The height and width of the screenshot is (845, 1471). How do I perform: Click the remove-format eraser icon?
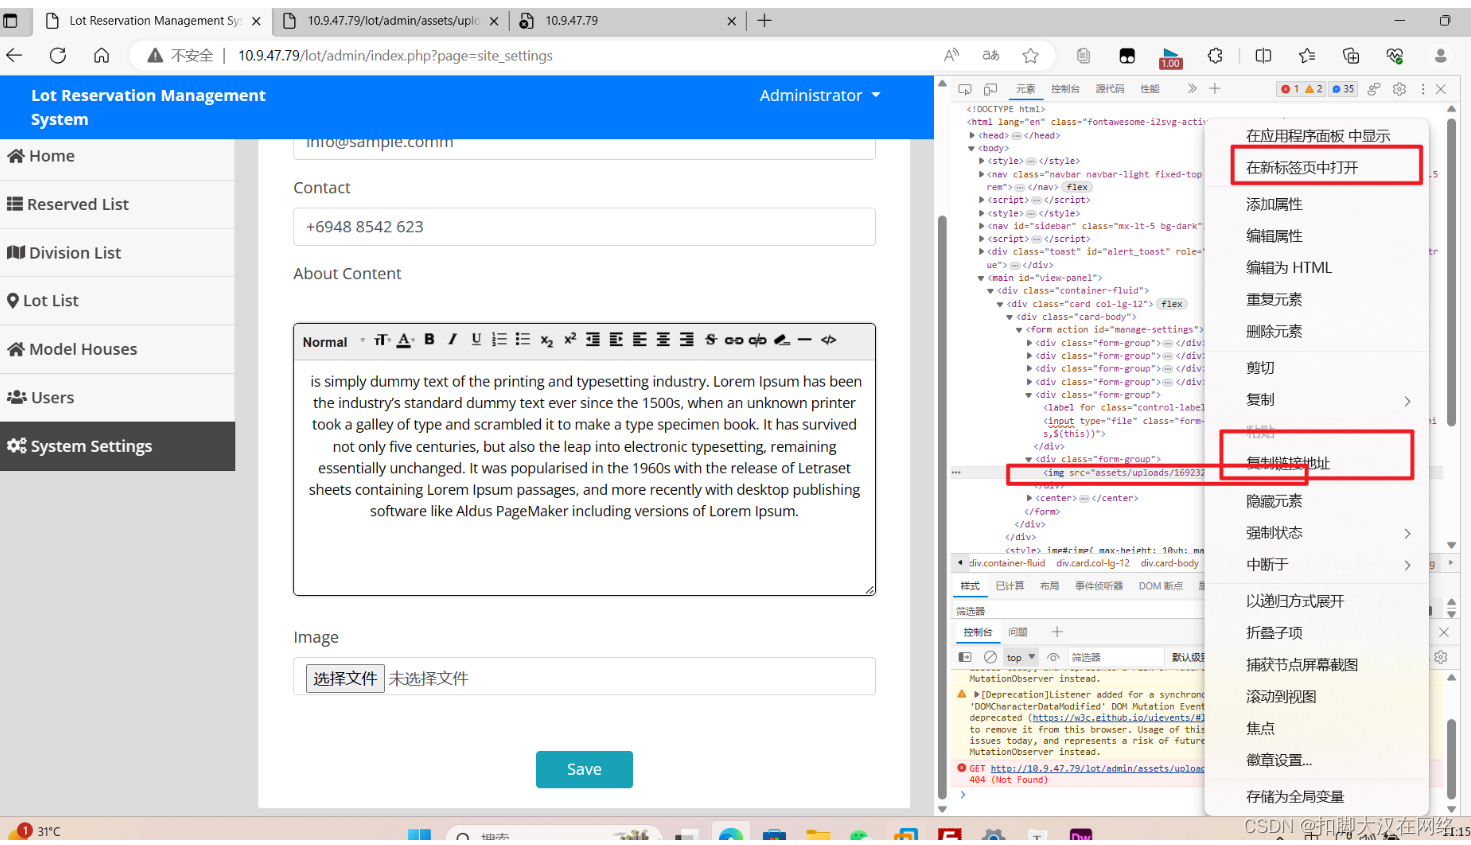782,340
